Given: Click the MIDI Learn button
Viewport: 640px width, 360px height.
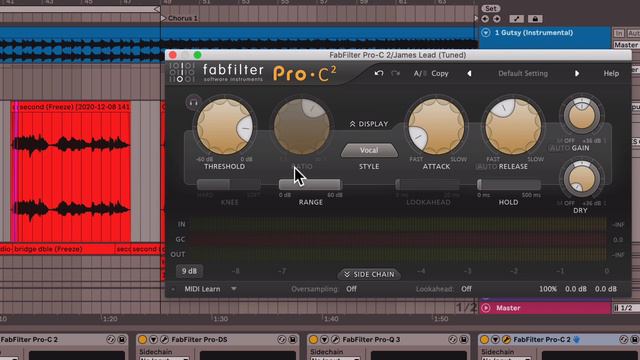Looking at the screenshot, I should [202, 289].
